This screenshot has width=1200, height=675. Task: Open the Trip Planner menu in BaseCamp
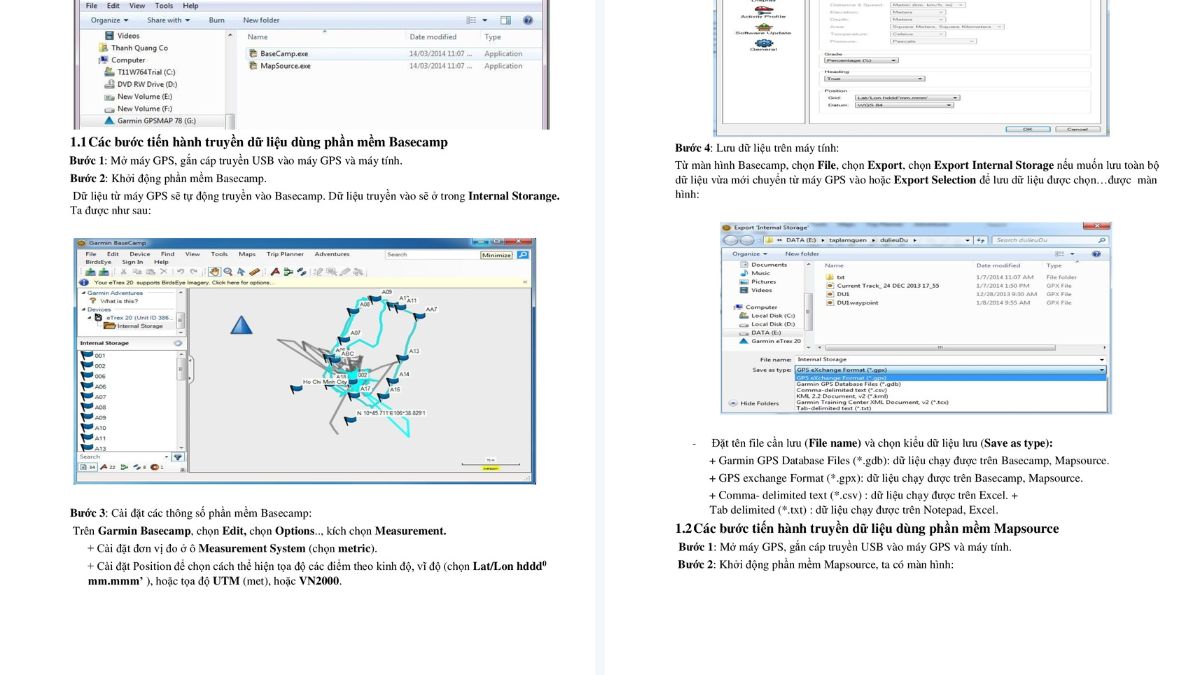point(284,254)
